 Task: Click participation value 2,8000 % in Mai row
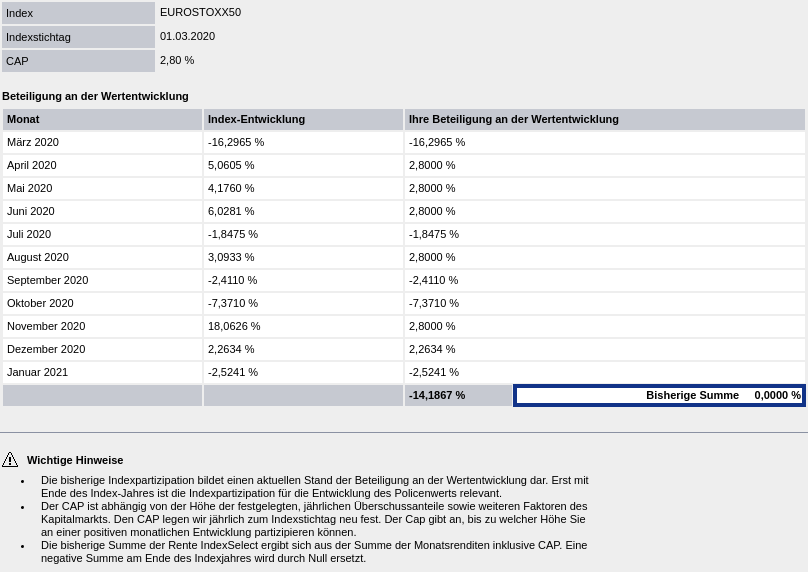click(x=432, y=188)
